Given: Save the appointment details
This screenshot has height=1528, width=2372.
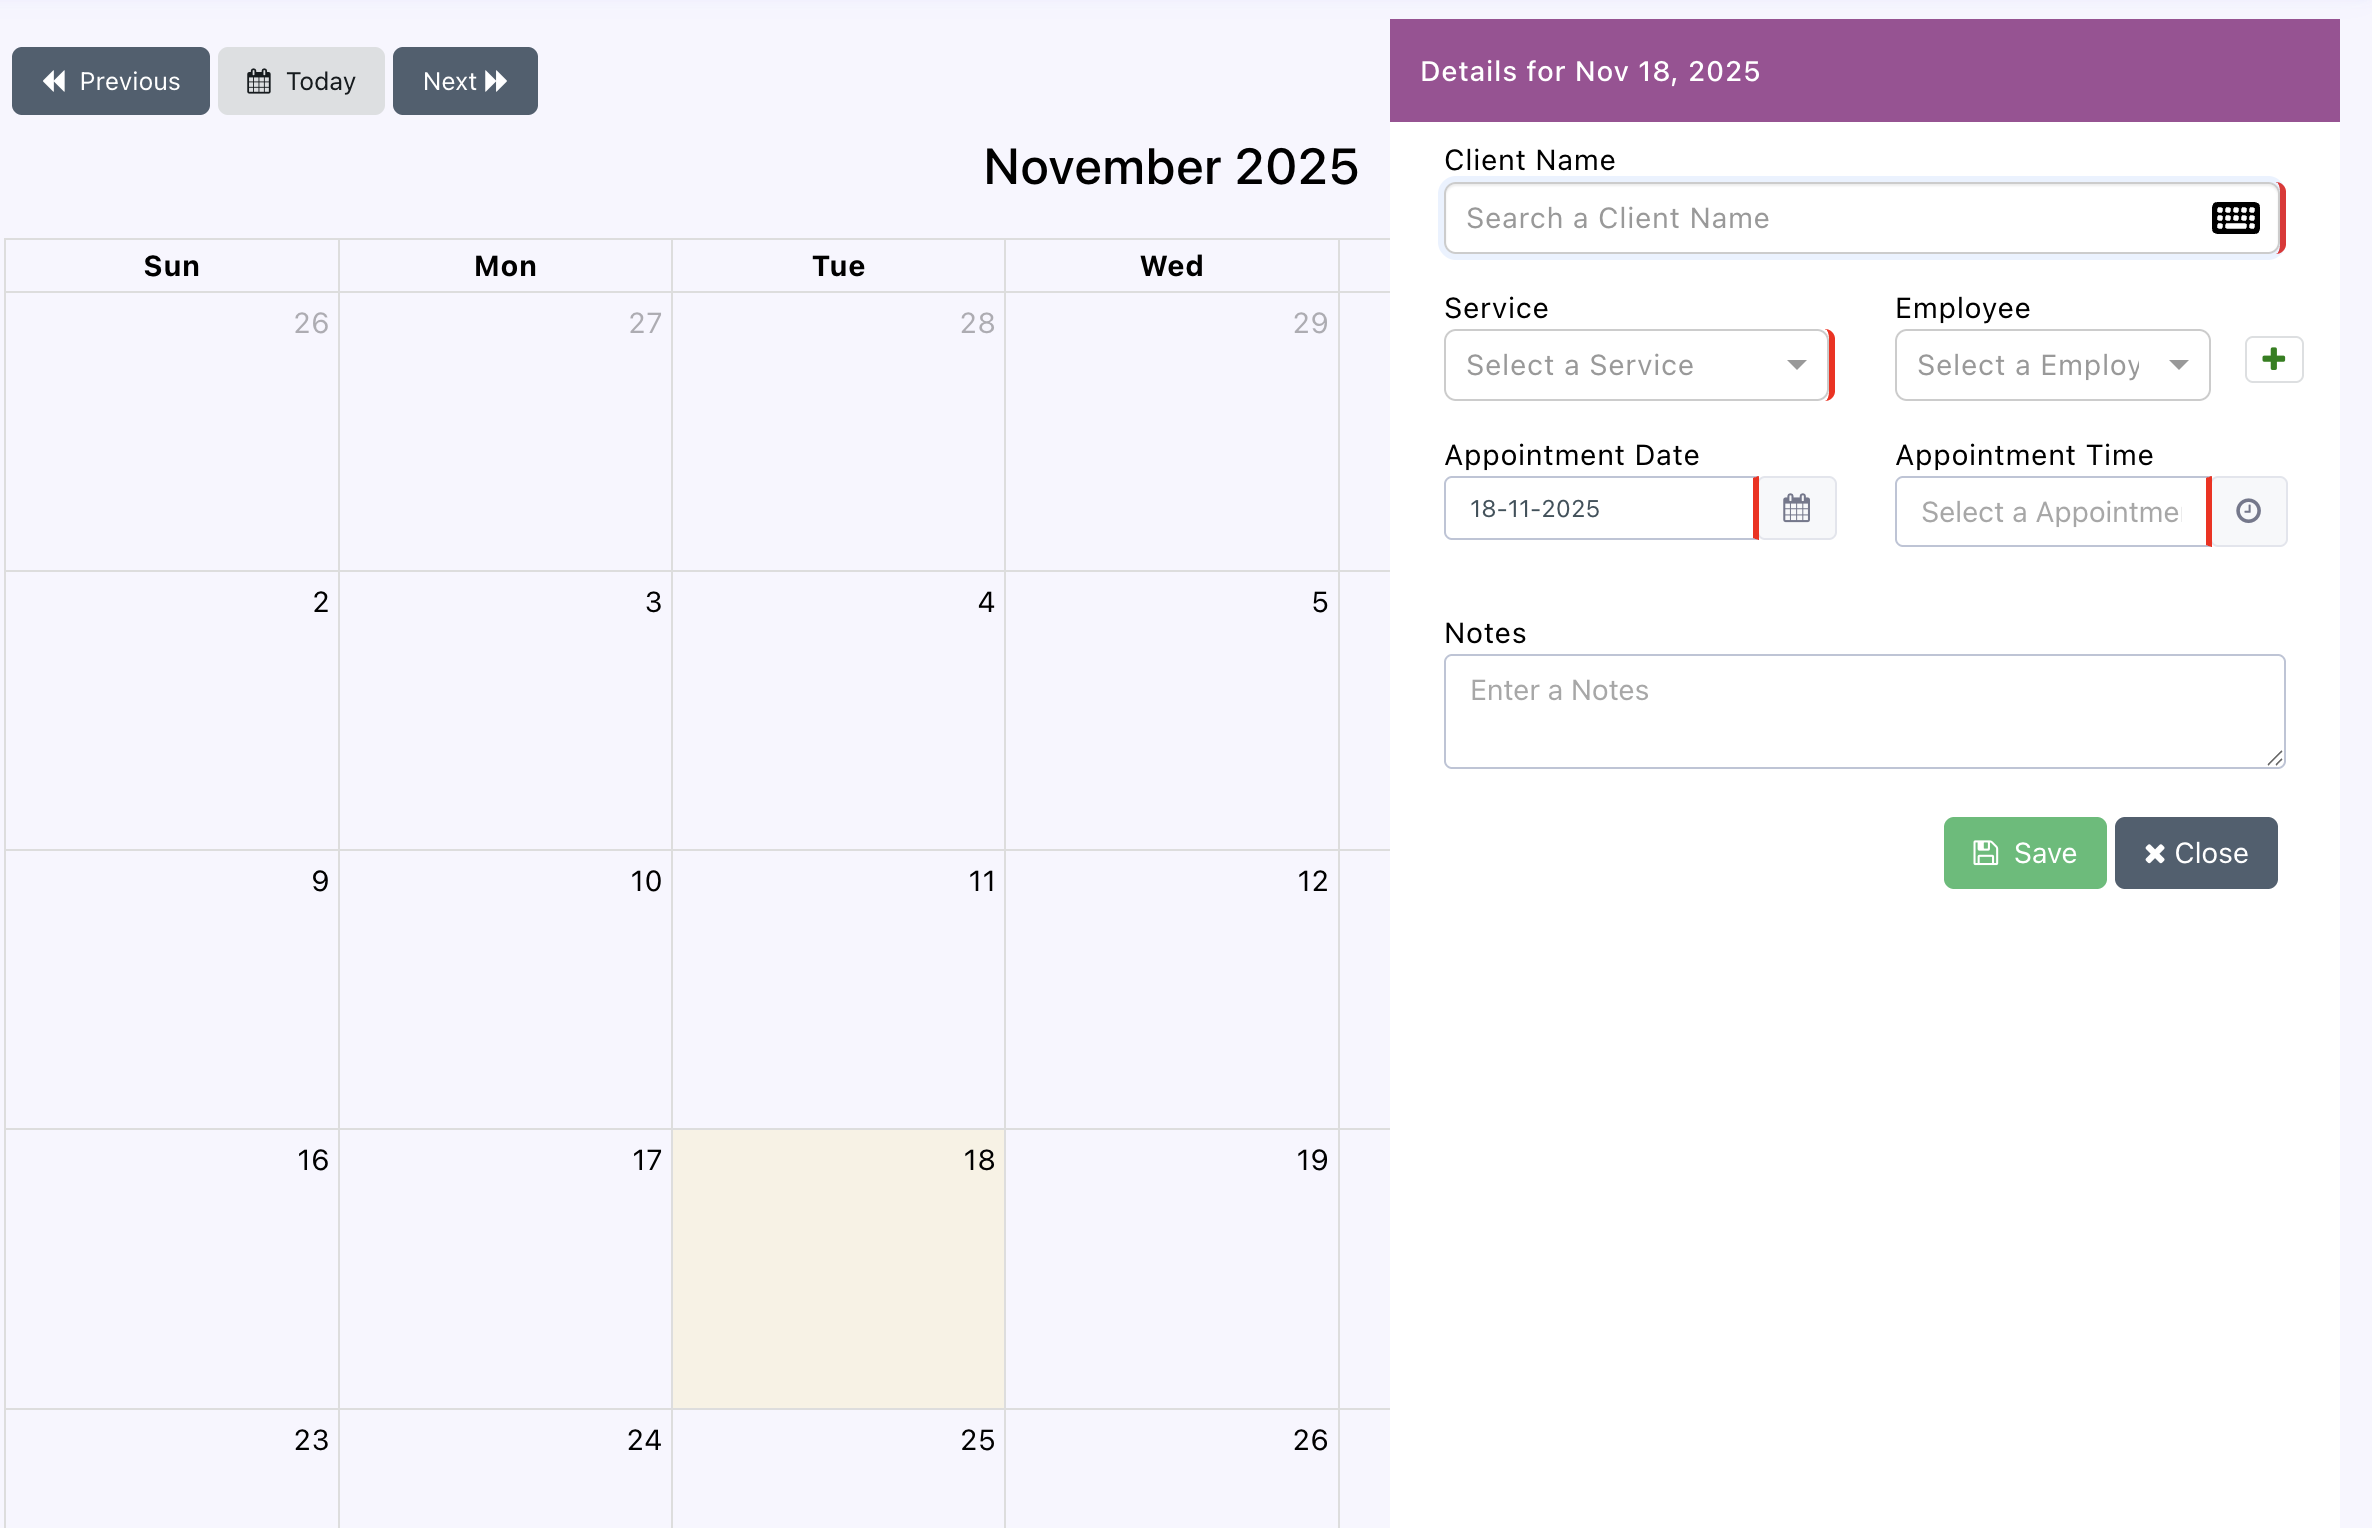Looking at the screenshot, I should coord(2024,853).
